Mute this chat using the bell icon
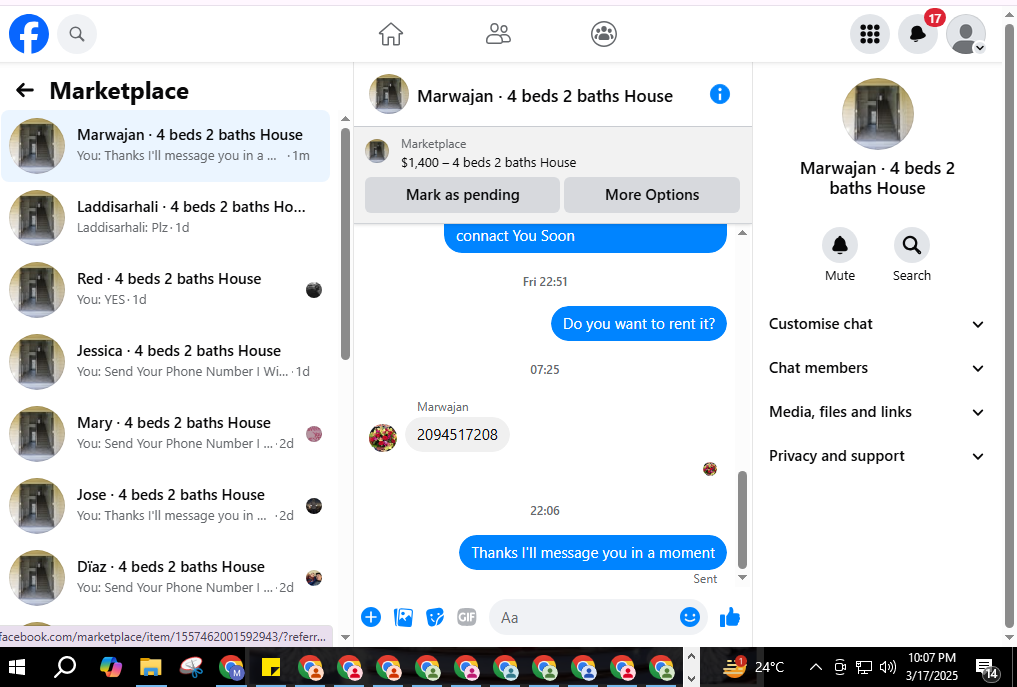This screenshot has height=687, width=1017. click(x=839, y=245)
